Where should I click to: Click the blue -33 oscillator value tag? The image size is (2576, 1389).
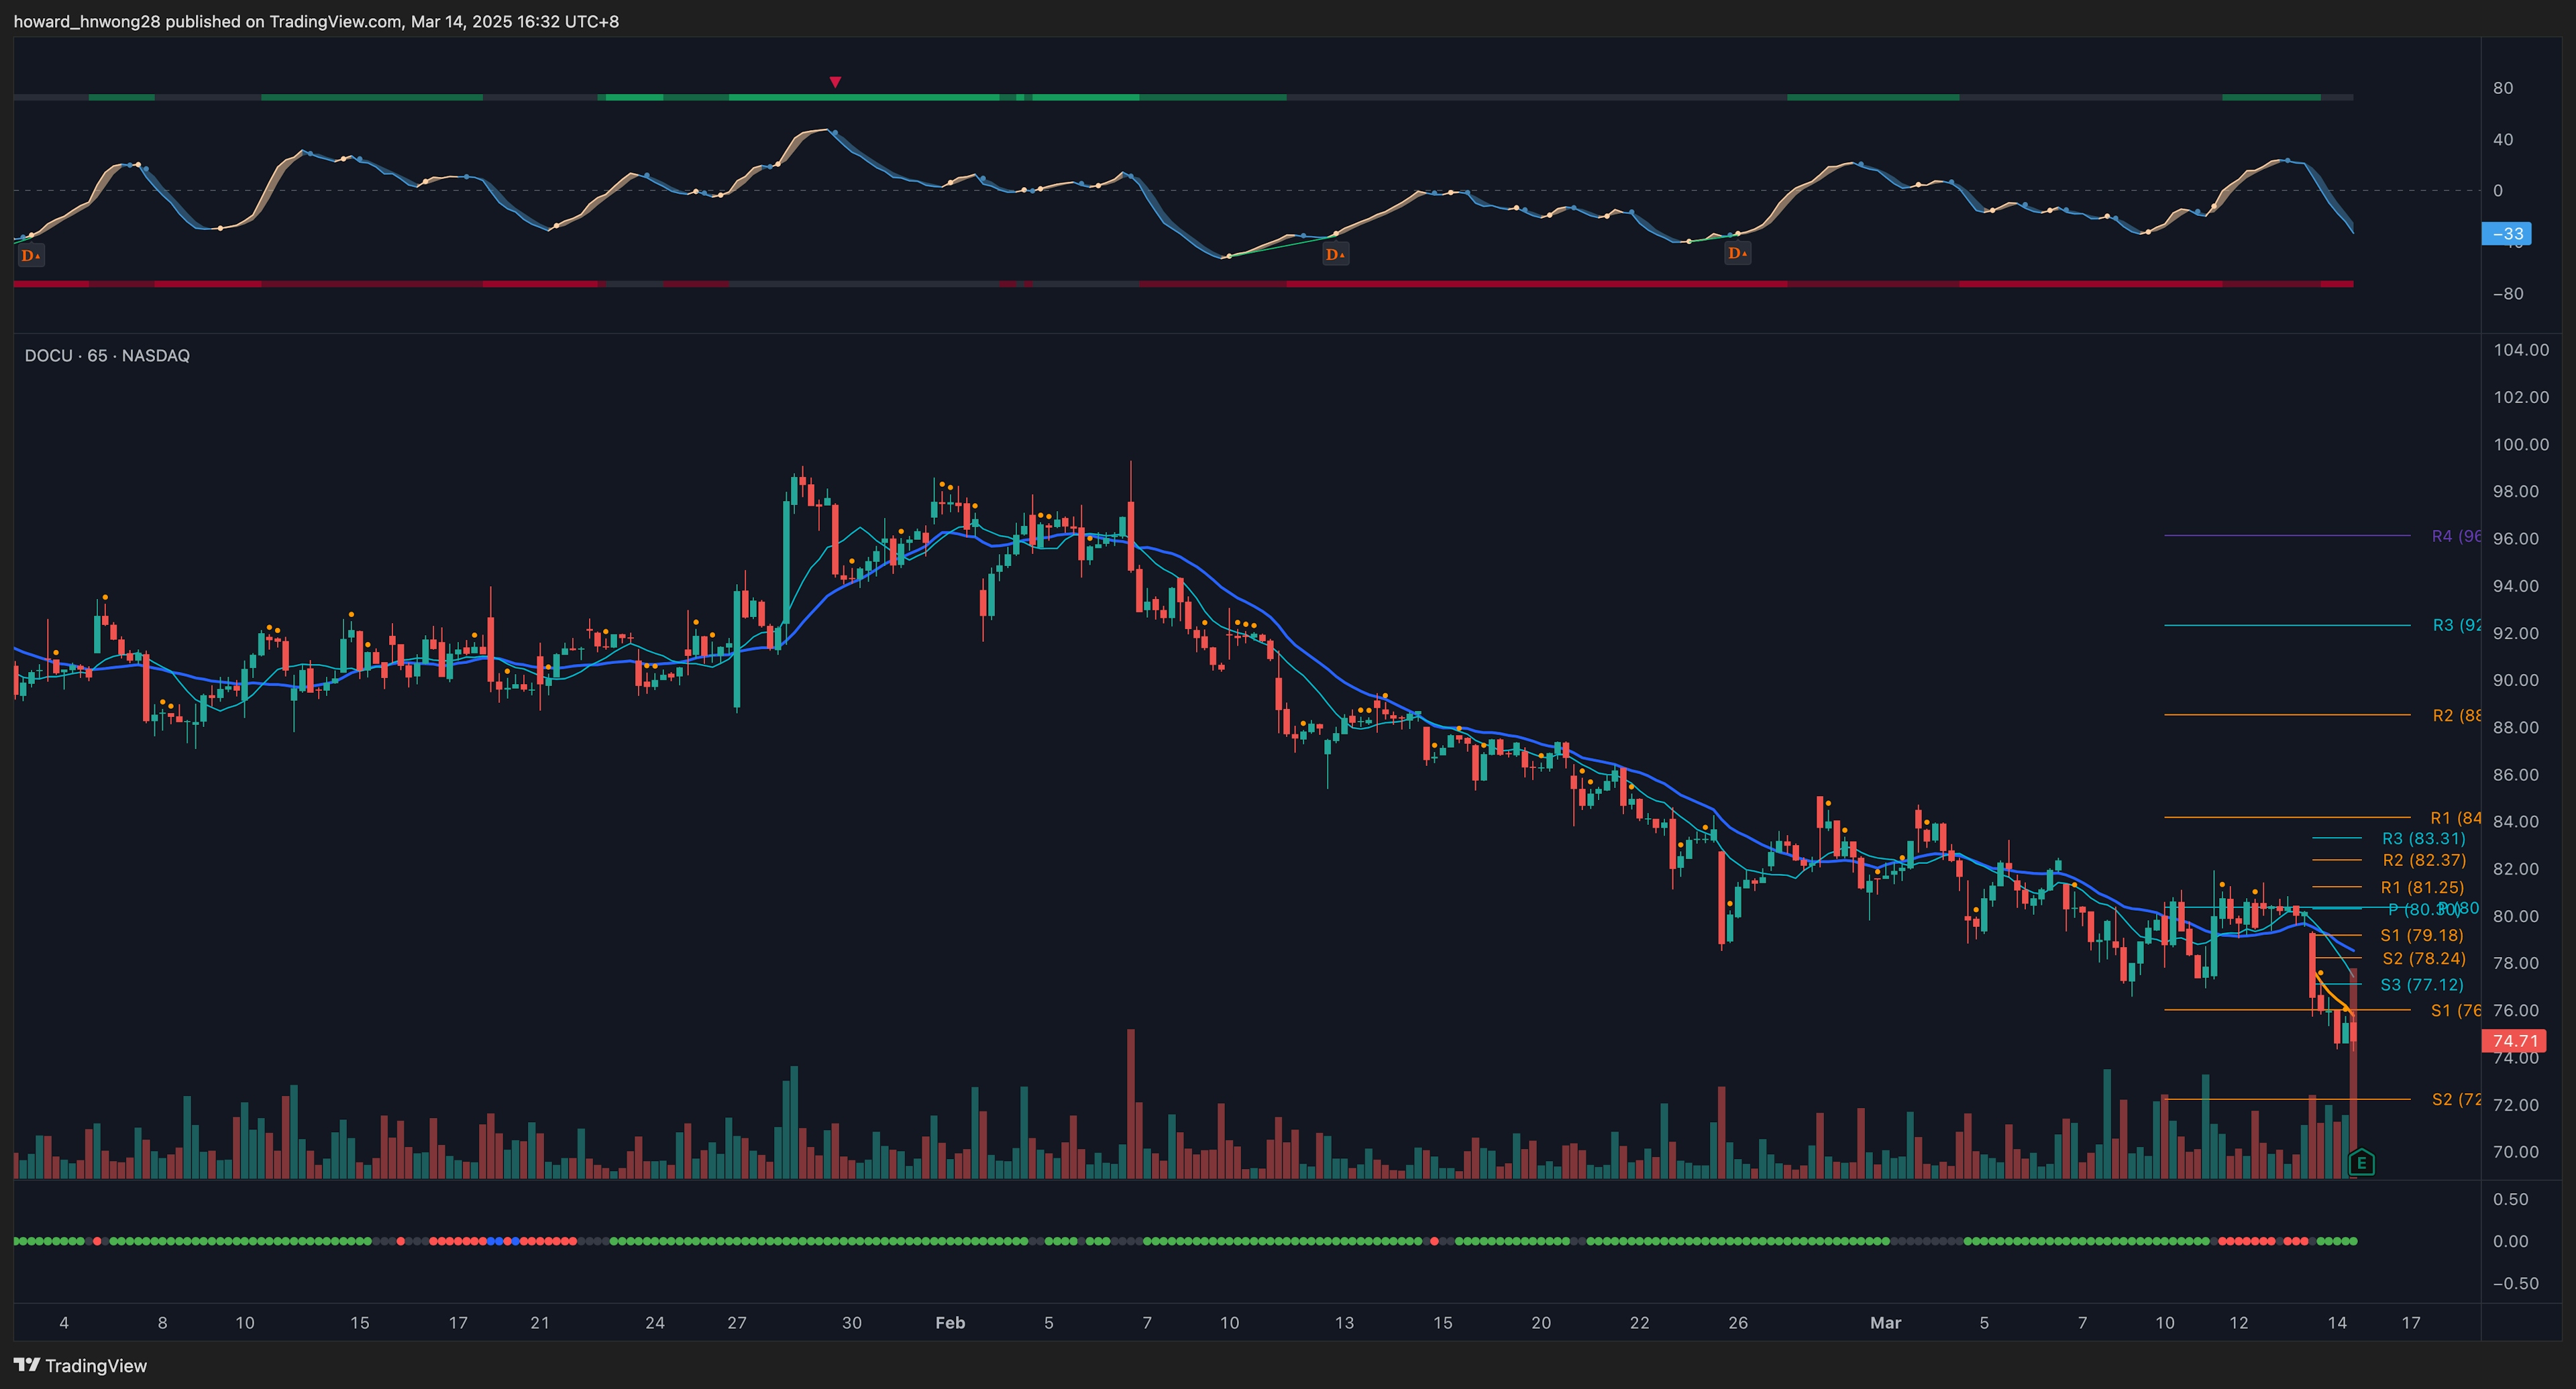2507,234
